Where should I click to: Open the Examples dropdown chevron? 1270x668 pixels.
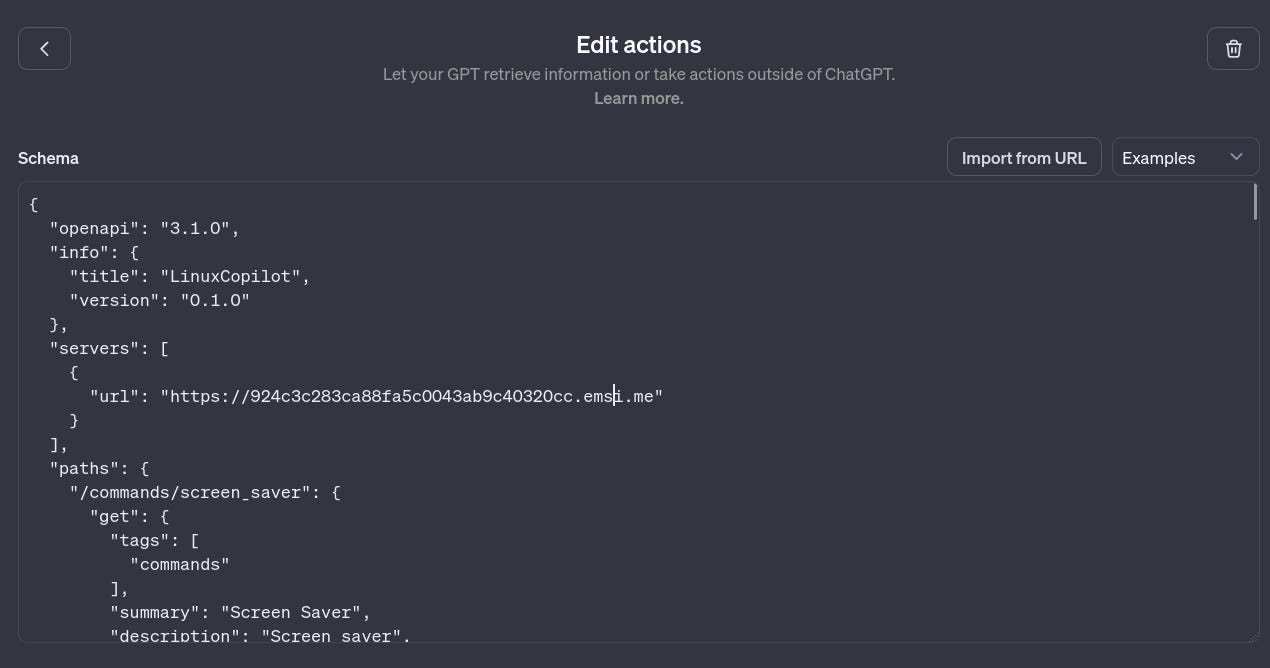pos(1236,156)
